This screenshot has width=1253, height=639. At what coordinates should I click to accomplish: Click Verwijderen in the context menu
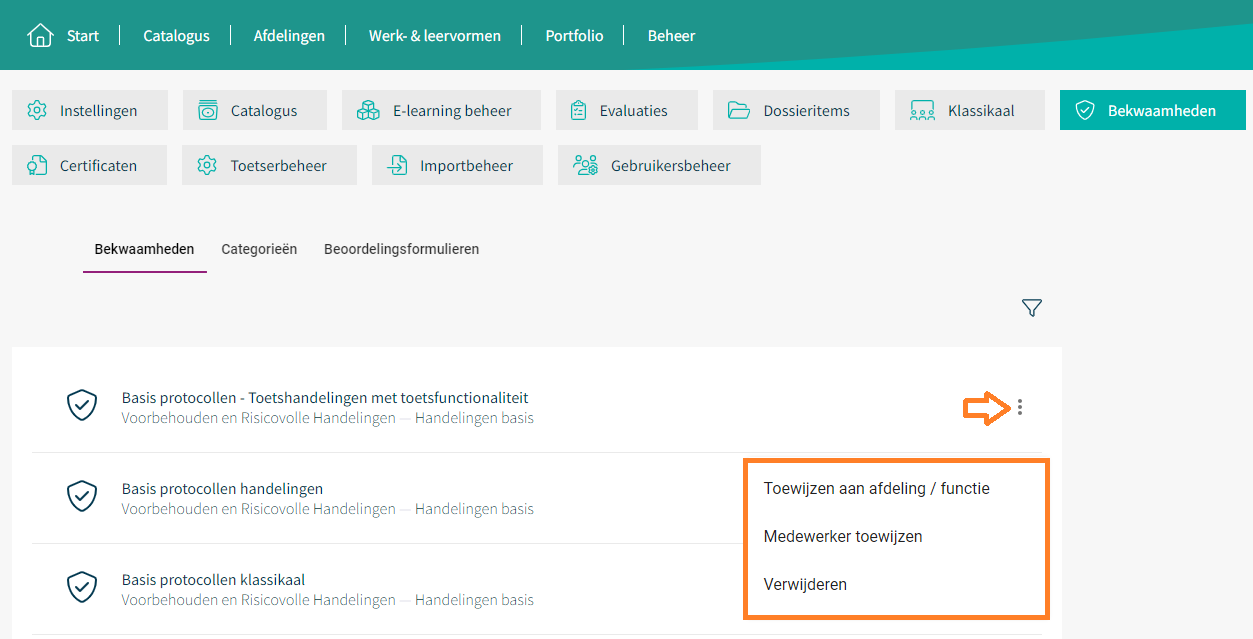(x=805, y=584)
